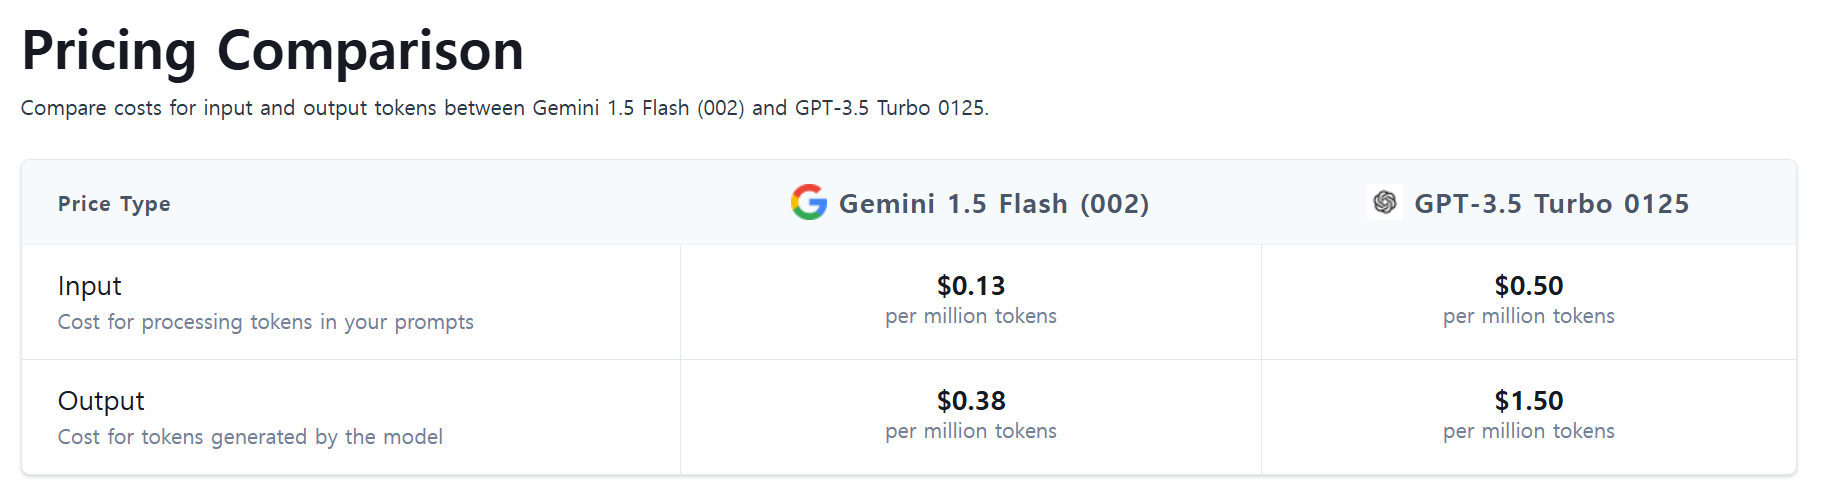
Task: Select the Output row label
Action: click(x=101, y=401)
